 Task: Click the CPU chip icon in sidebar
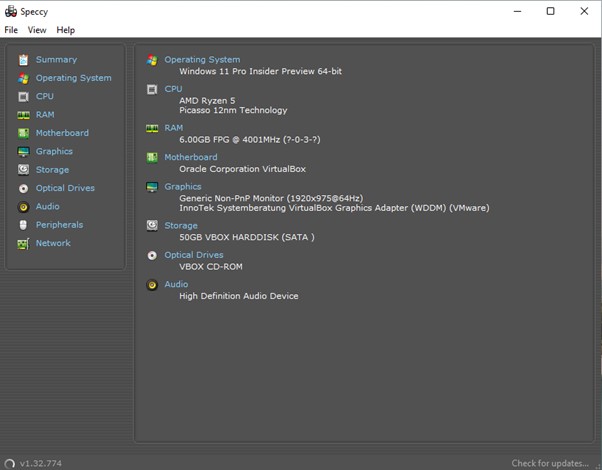23,97
